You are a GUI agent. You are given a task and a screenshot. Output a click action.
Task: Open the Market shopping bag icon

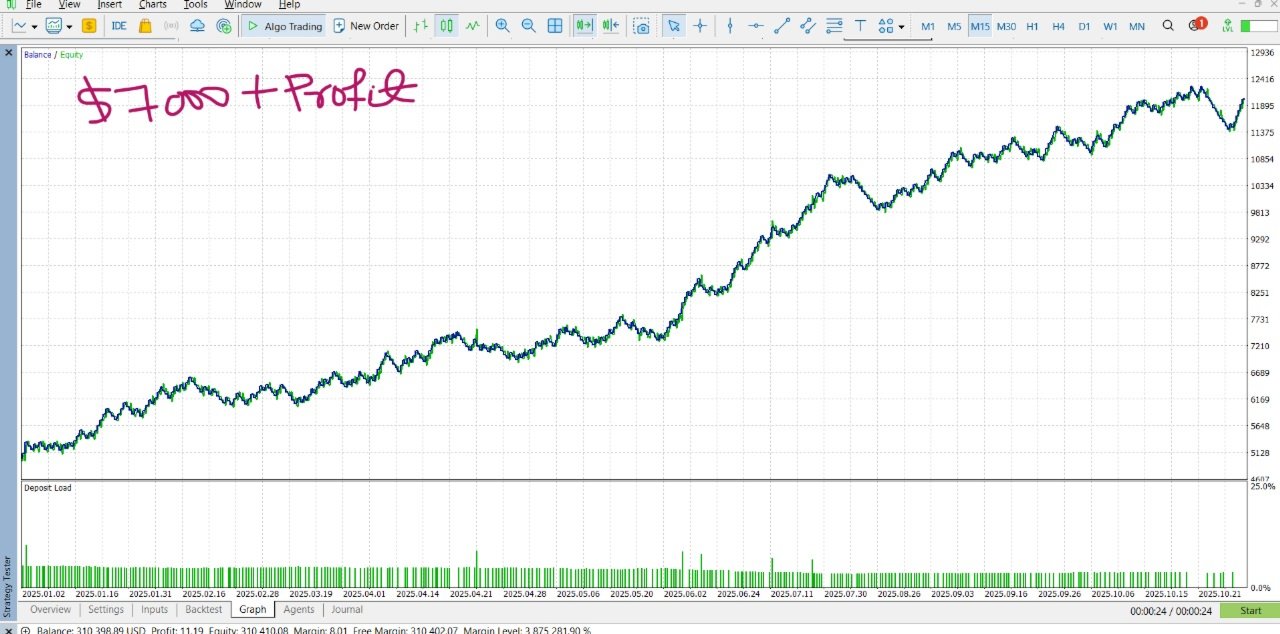(145, 26)
